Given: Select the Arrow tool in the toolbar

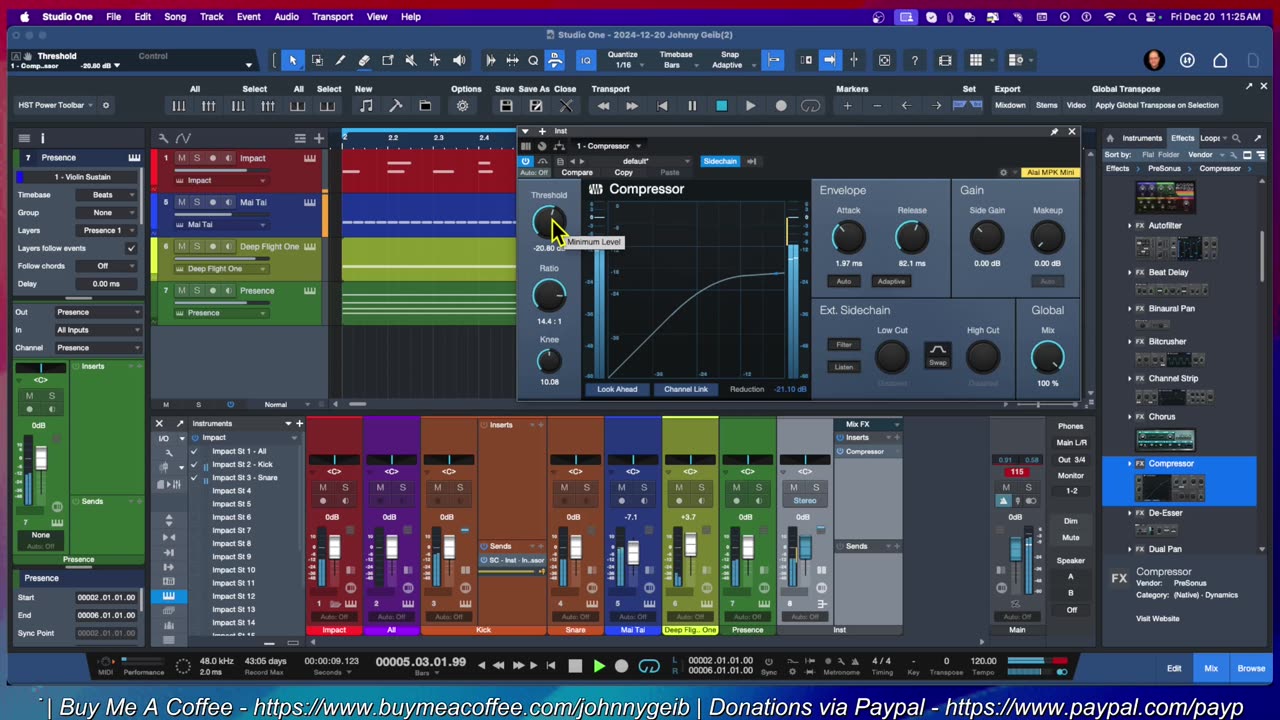Looking at the screenshot, I should click(293, 61).
